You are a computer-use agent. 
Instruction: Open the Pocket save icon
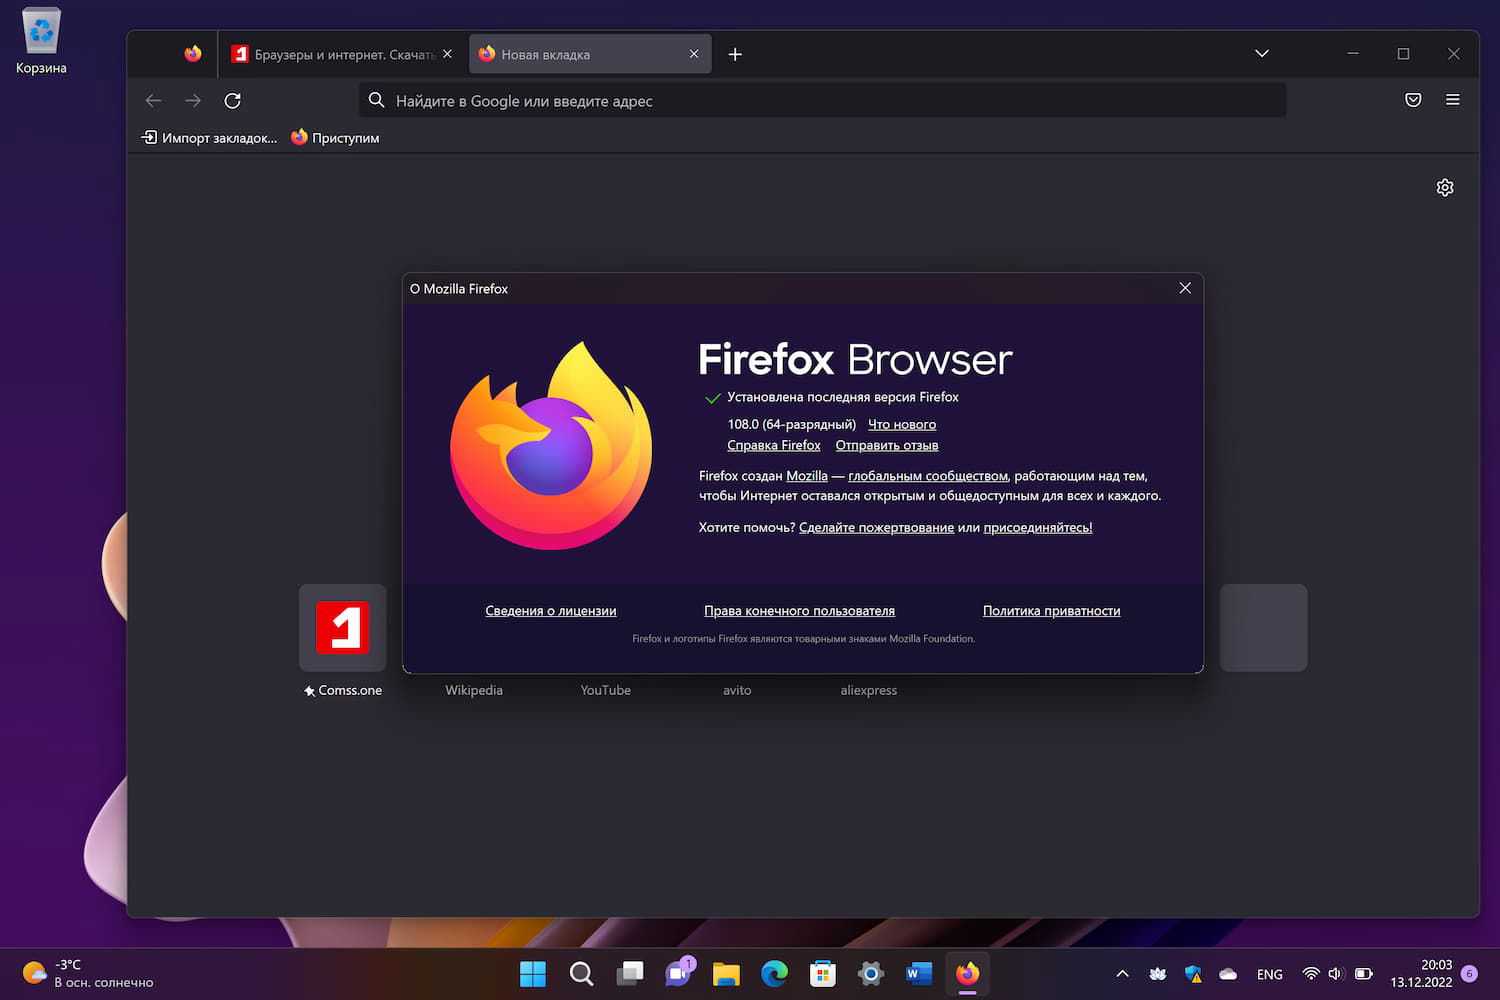pos(1413,100)
